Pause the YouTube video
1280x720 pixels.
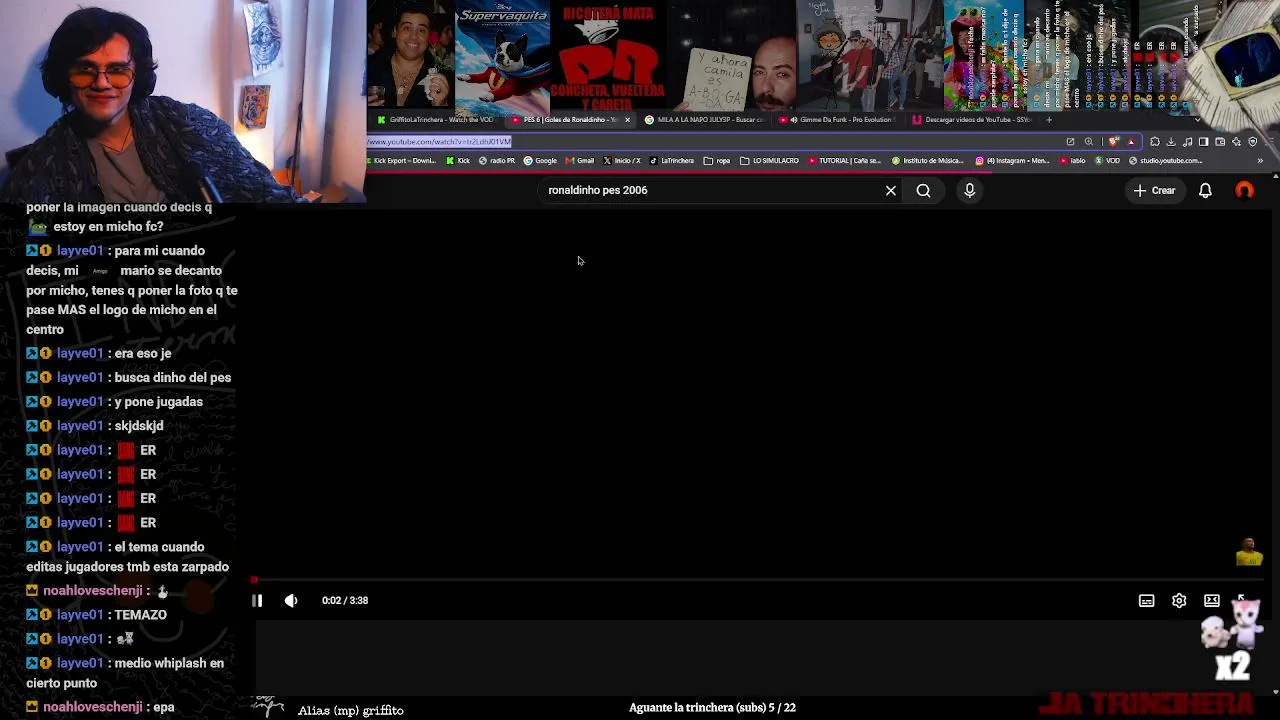point(257,600)
